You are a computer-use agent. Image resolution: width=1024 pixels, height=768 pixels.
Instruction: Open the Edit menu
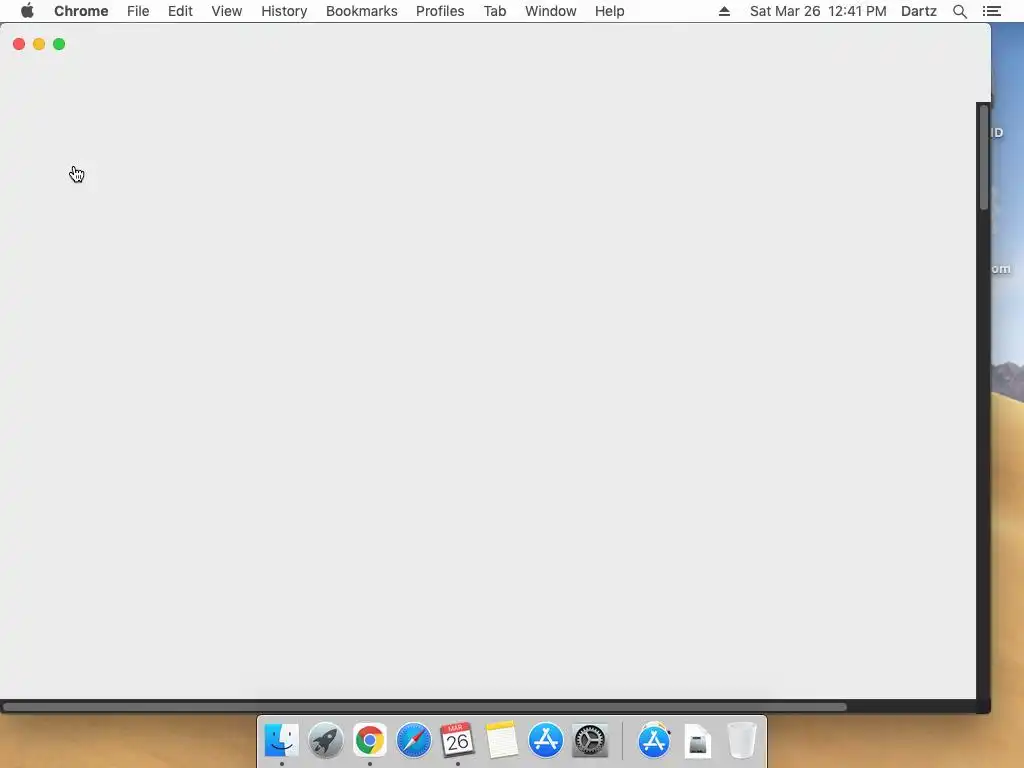(180, 11)
